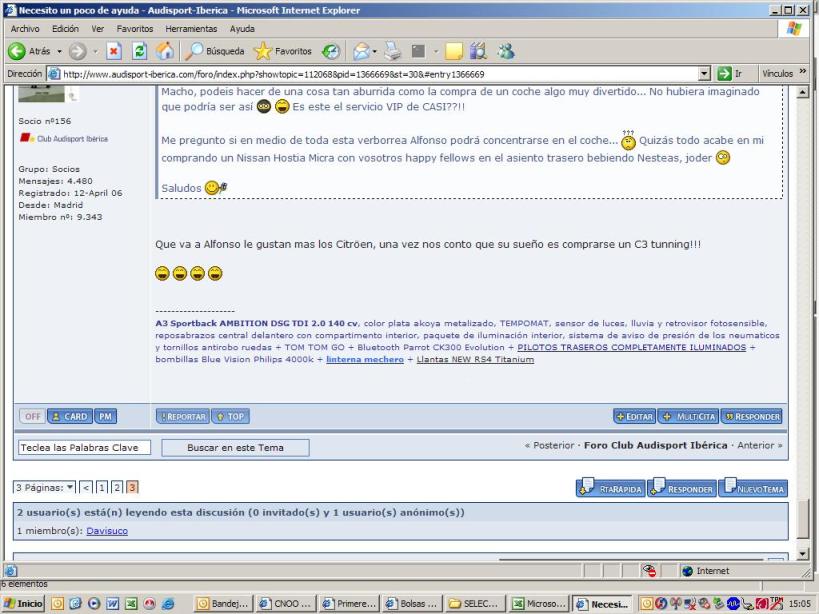Image resolution: width=819 pixels, height=614 pixels.
Task: Switch to the Bandej... taskbar window
Action: pos(224,604)
